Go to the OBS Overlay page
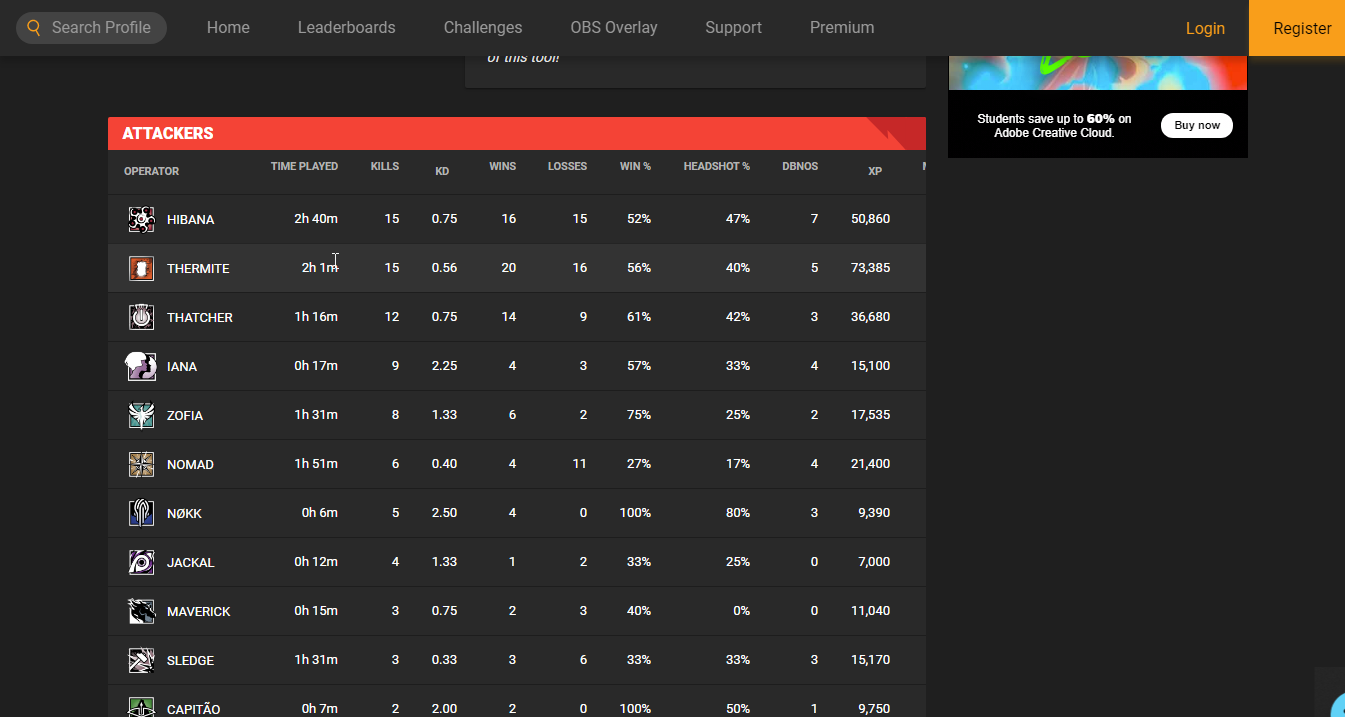 tap(613, 28)
